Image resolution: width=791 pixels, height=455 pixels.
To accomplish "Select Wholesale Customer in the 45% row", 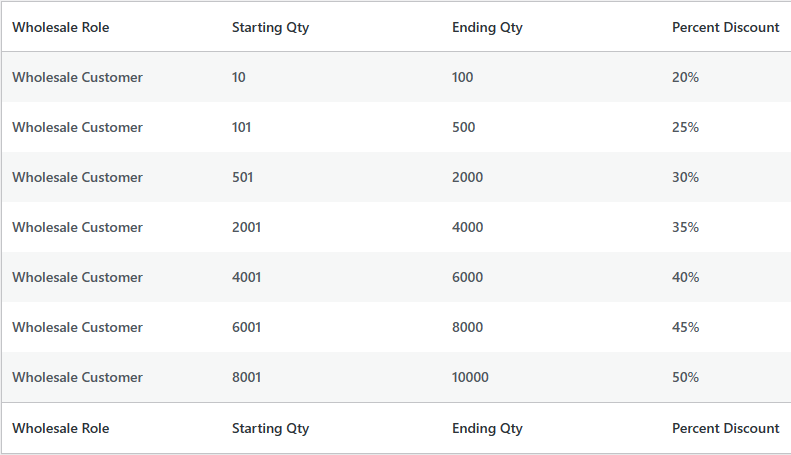I will pos(77,327).
